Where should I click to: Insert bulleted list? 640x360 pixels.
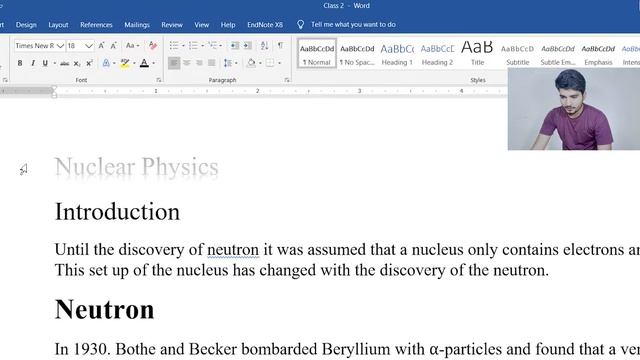[174, 45]
